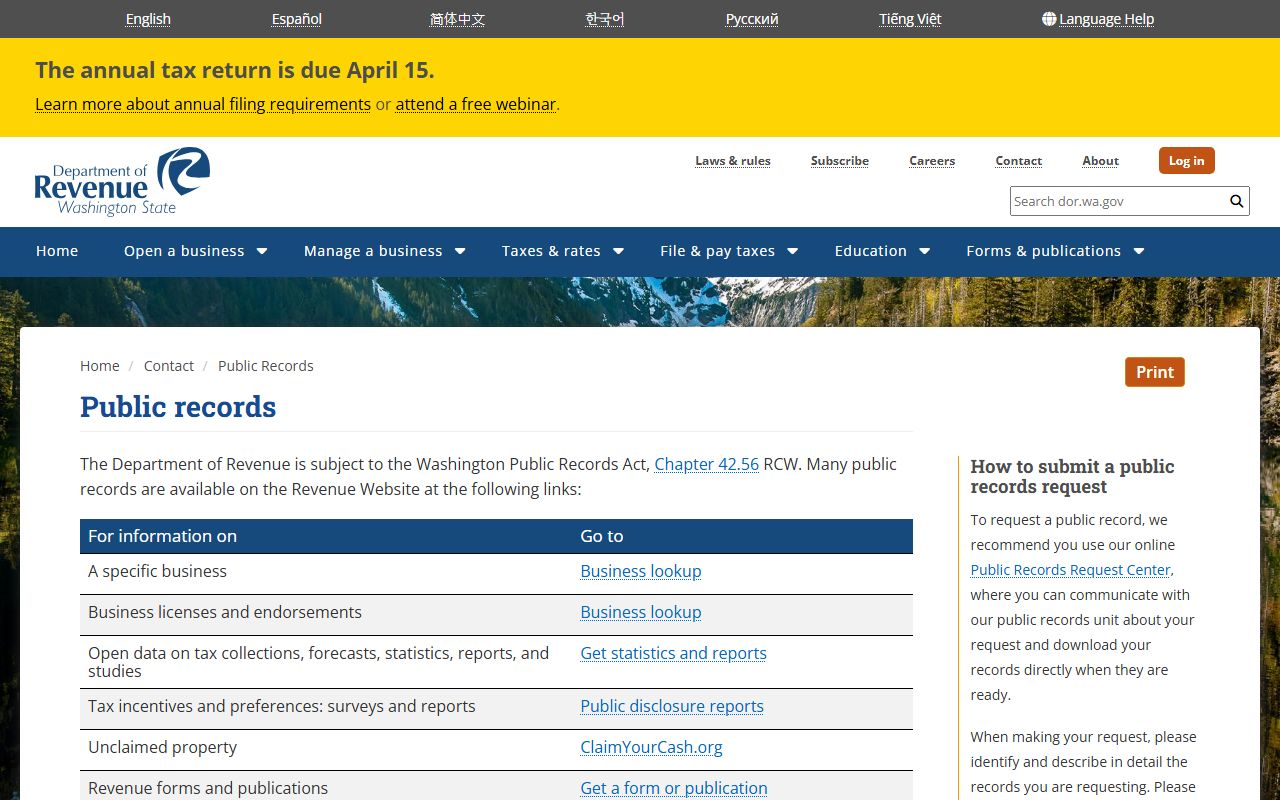The image size is (1280, 800).
Task: Open the Public Records Request Center link
Action: point(1070,570)
